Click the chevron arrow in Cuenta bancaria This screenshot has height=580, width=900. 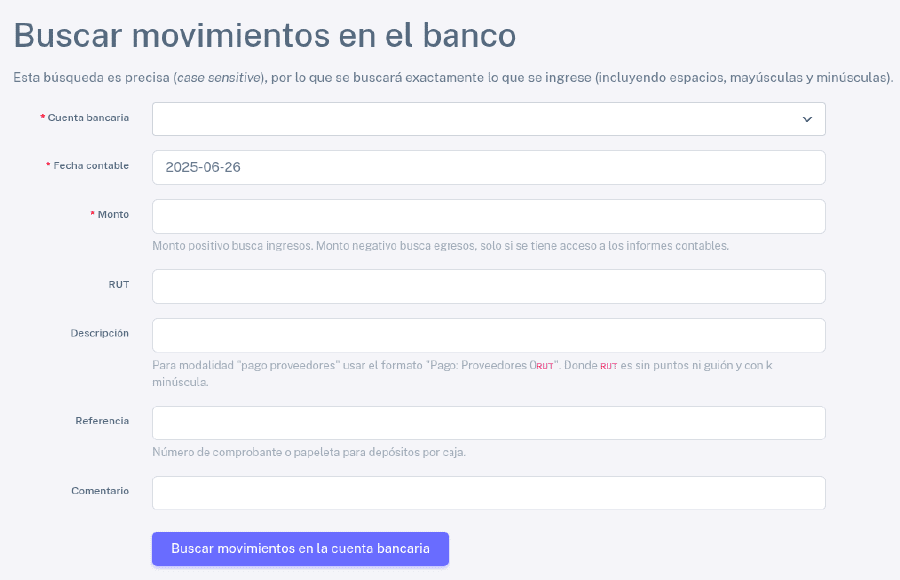[x=807, y=119]
